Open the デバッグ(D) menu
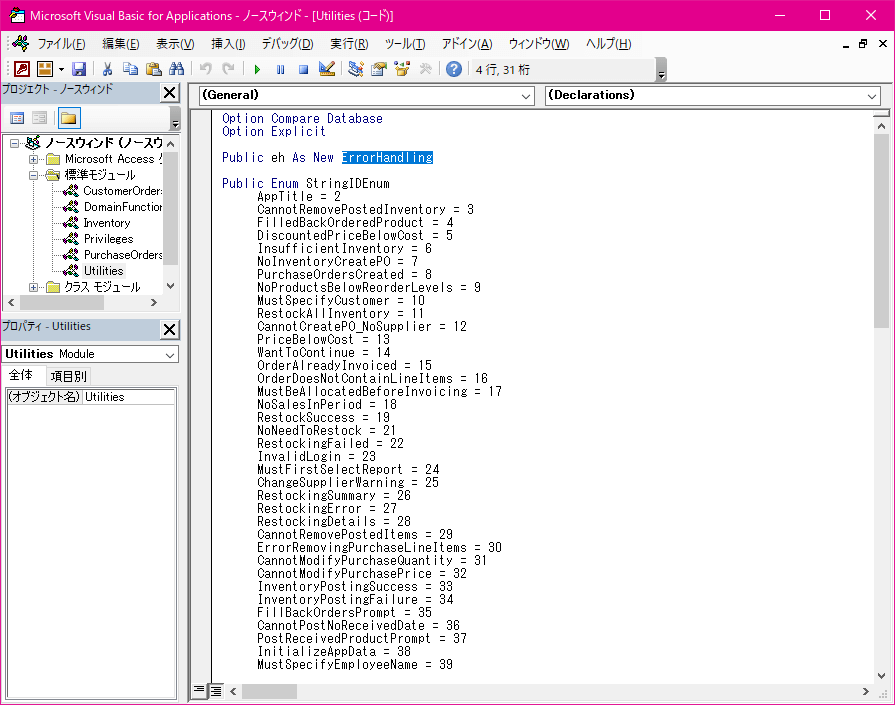895x705 pixels. pyautogui.click(x=287, y=44)
